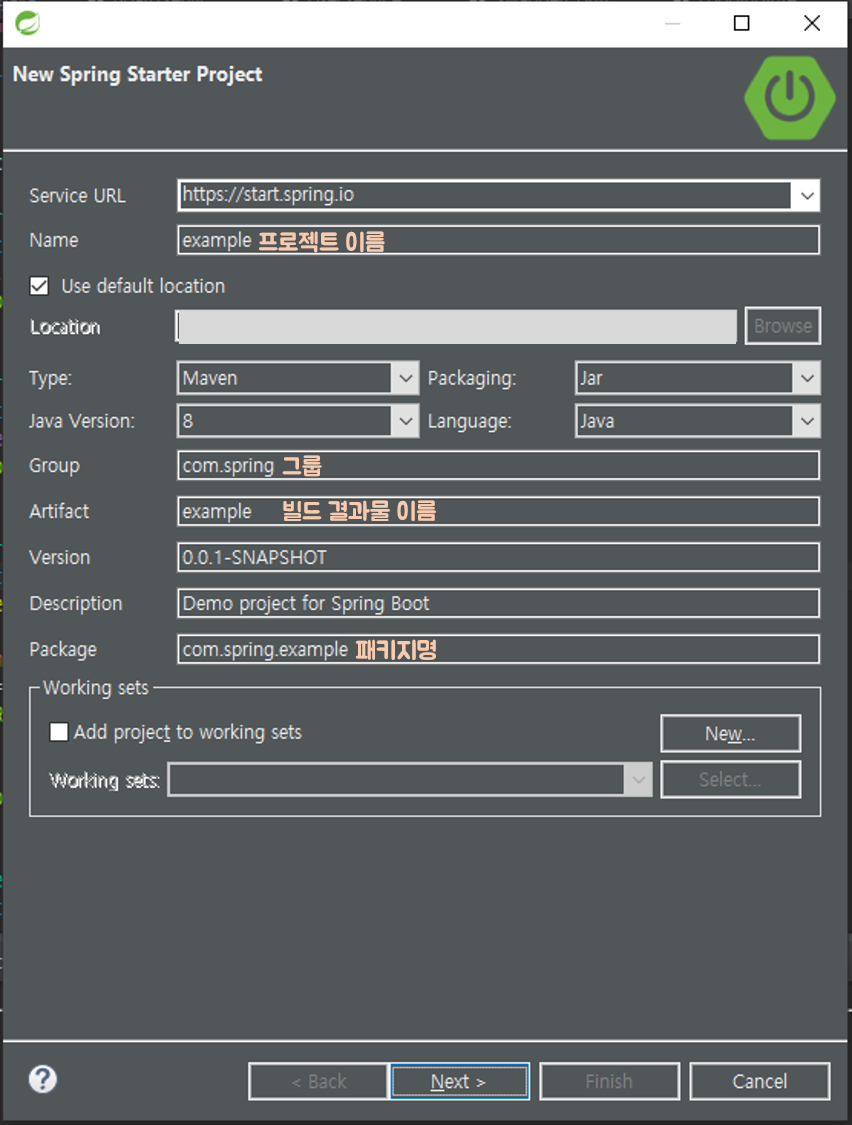Screen dimensions: 852x1125
Task: Click the 'Service URL' label
Action: (78, 196)
